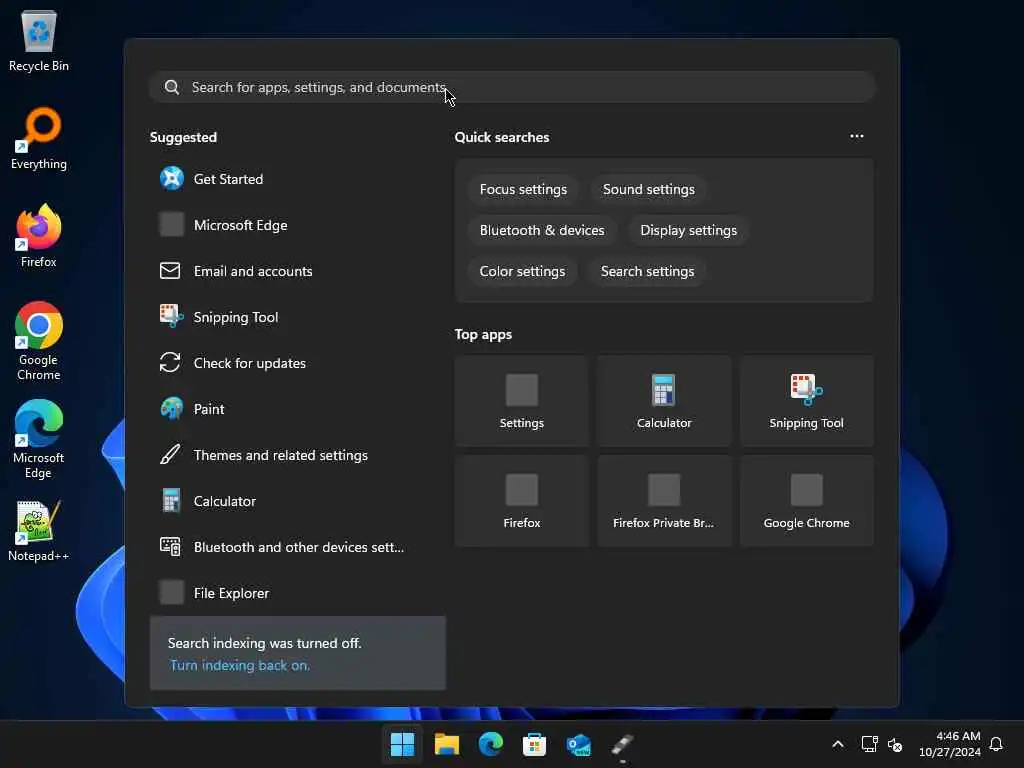Click the pen-shaped app icon on the taskbar
Screen dimensions: 1024x768
click(x=622, y=744)
